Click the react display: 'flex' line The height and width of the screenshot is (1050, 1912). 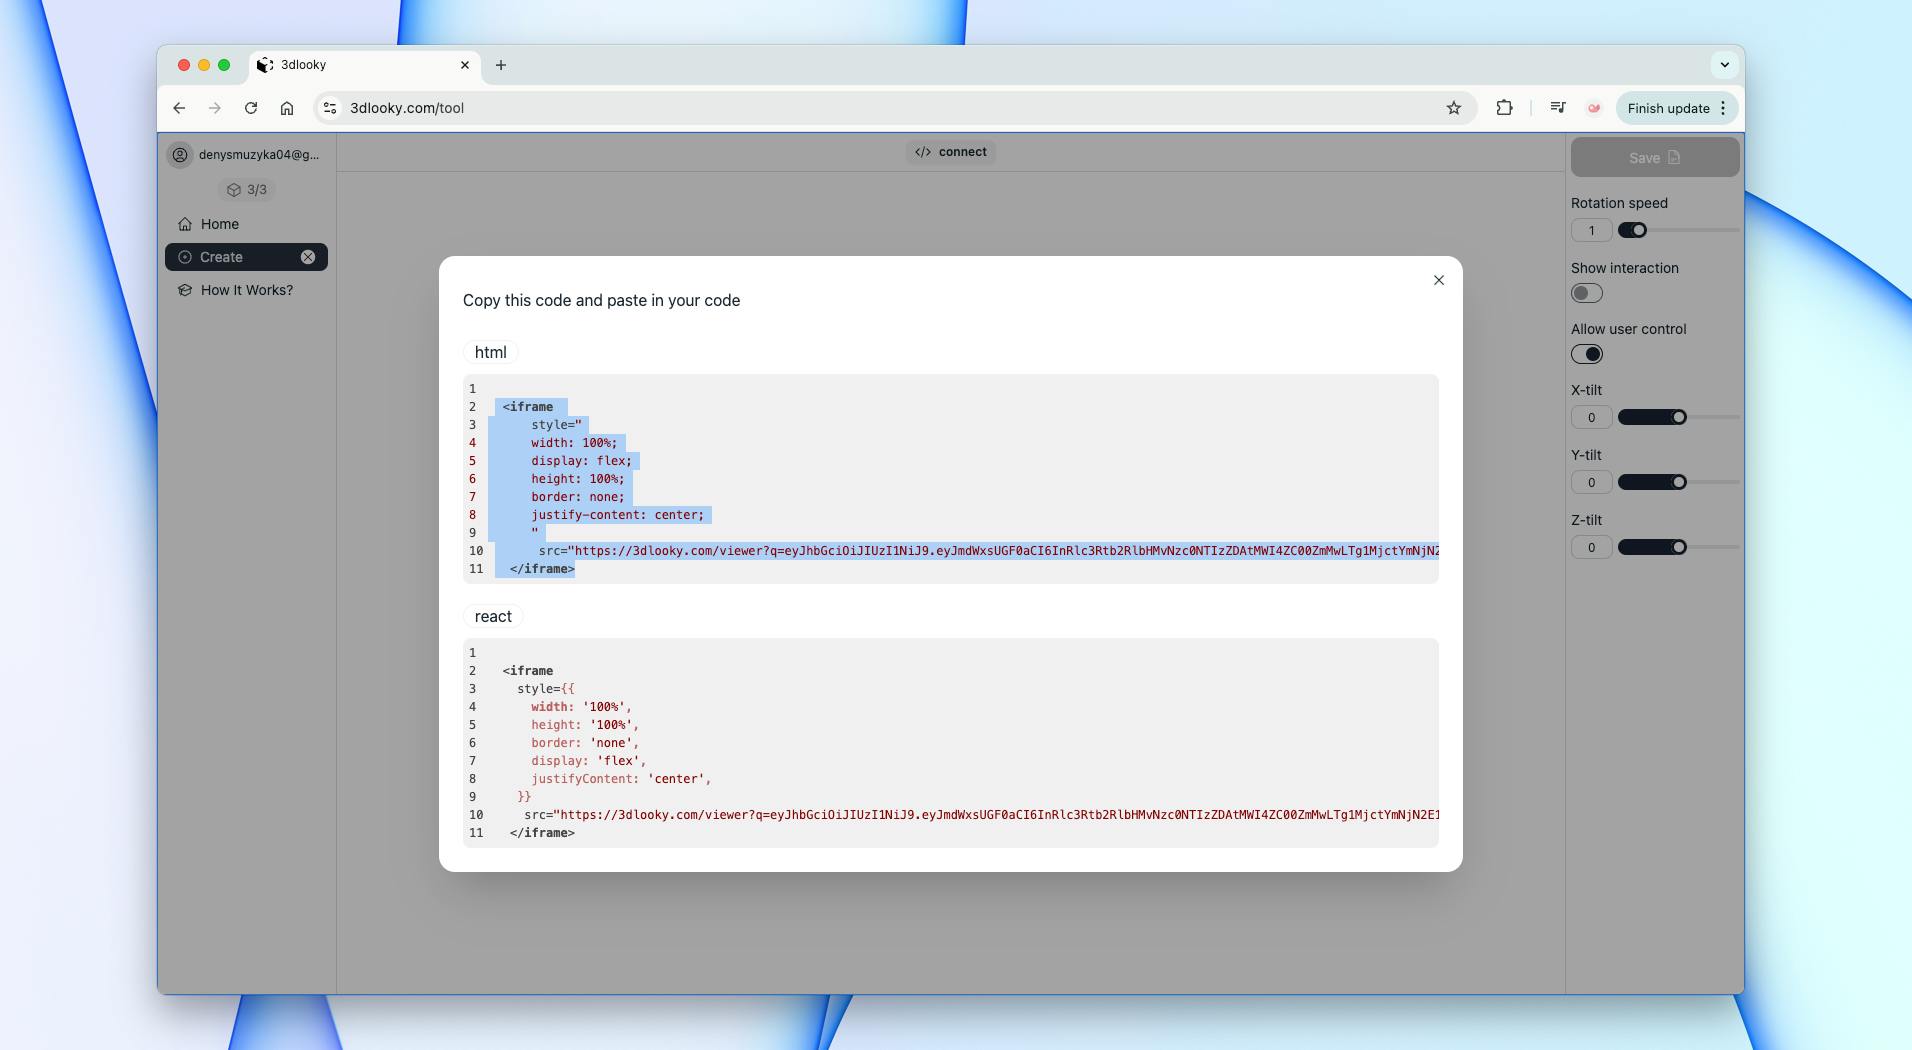tap(588, 761)
